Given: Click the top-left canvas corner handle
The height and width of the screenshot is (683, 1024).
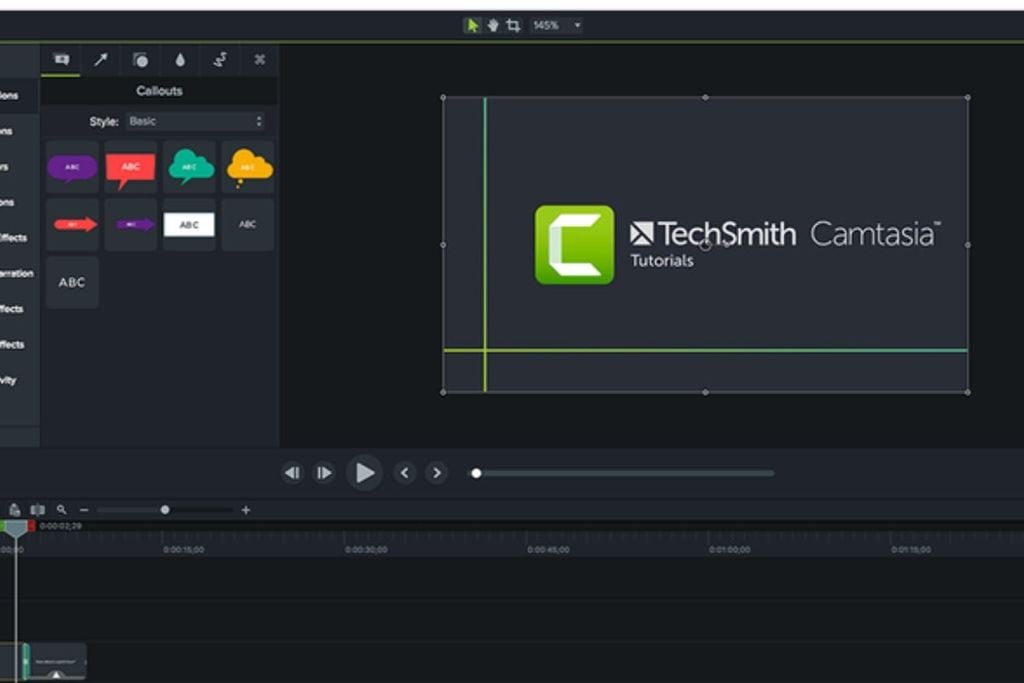Looking at the screenshot, I should click(443, 97).
